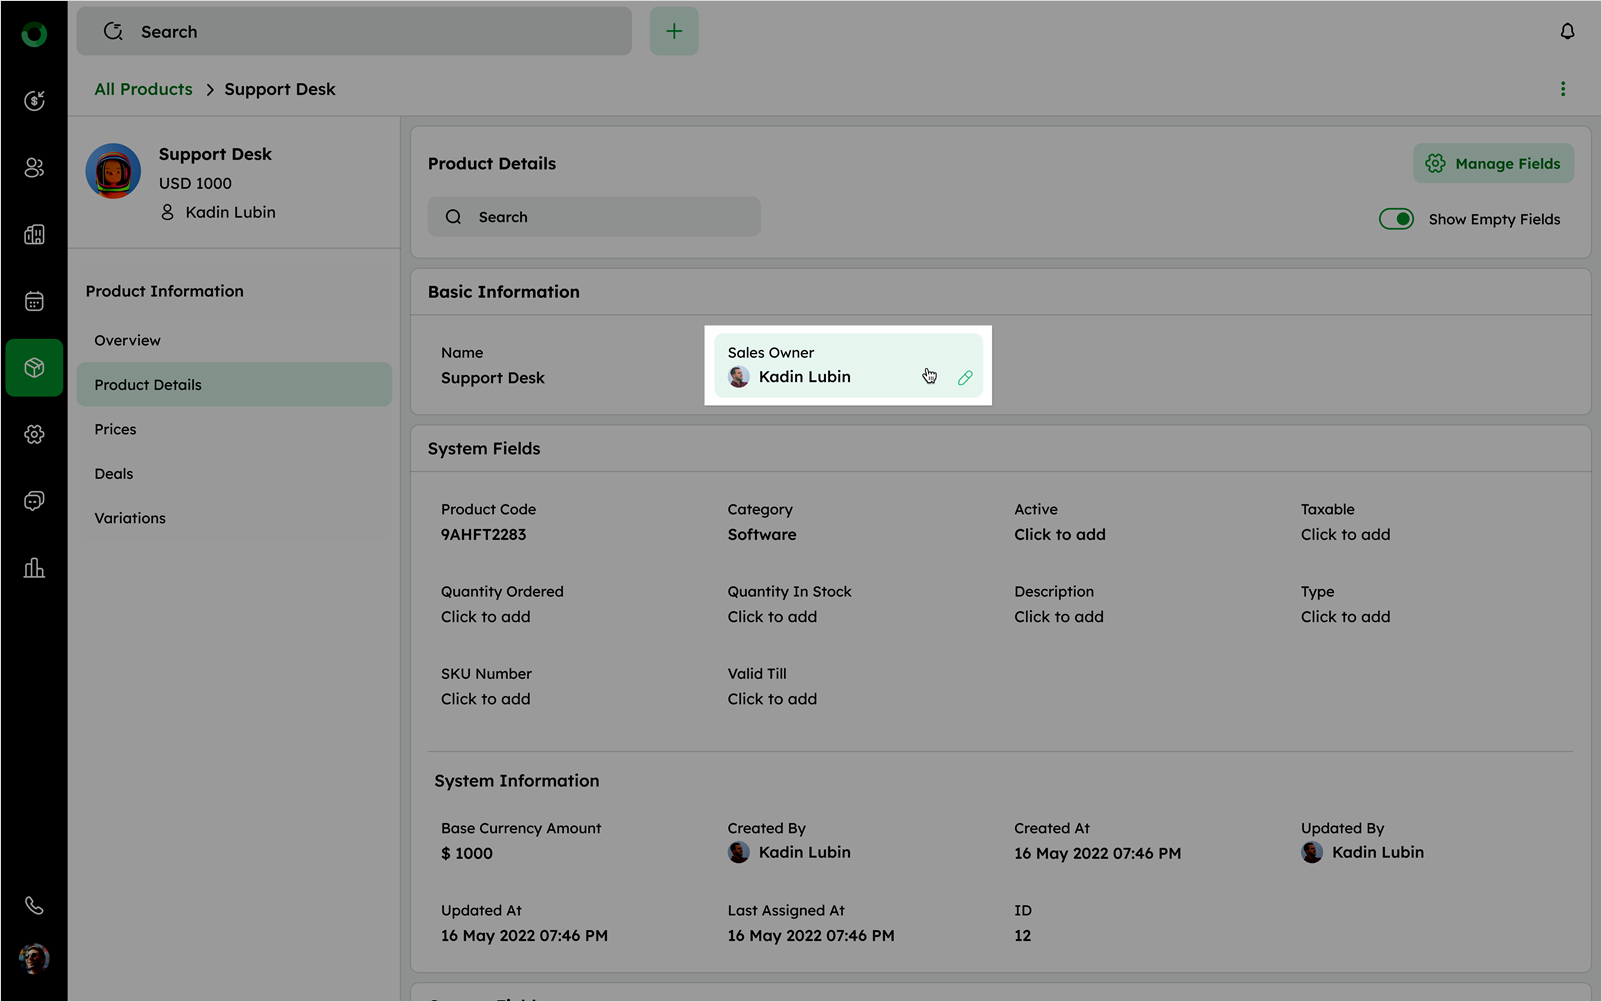1602x1002 pixels.
Task: Open the Products cube icon in sidebar
Action: 34,368
